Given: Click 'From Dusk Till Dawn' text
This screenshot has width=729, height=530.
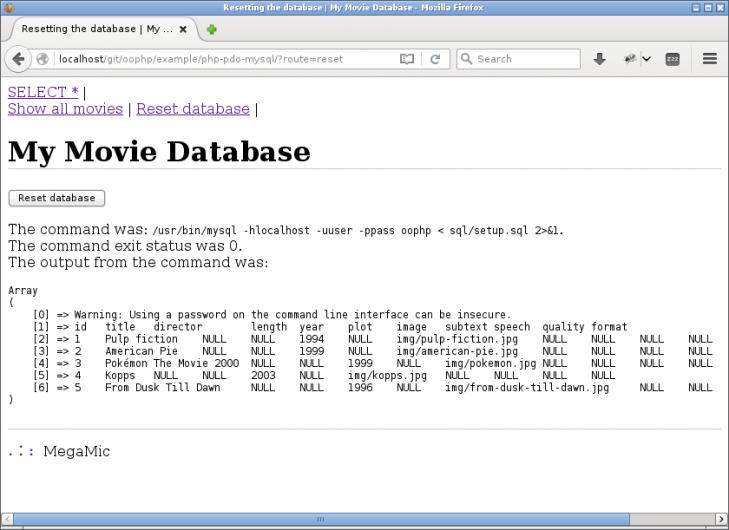Looking at the screenshot, I should point(163,387).
